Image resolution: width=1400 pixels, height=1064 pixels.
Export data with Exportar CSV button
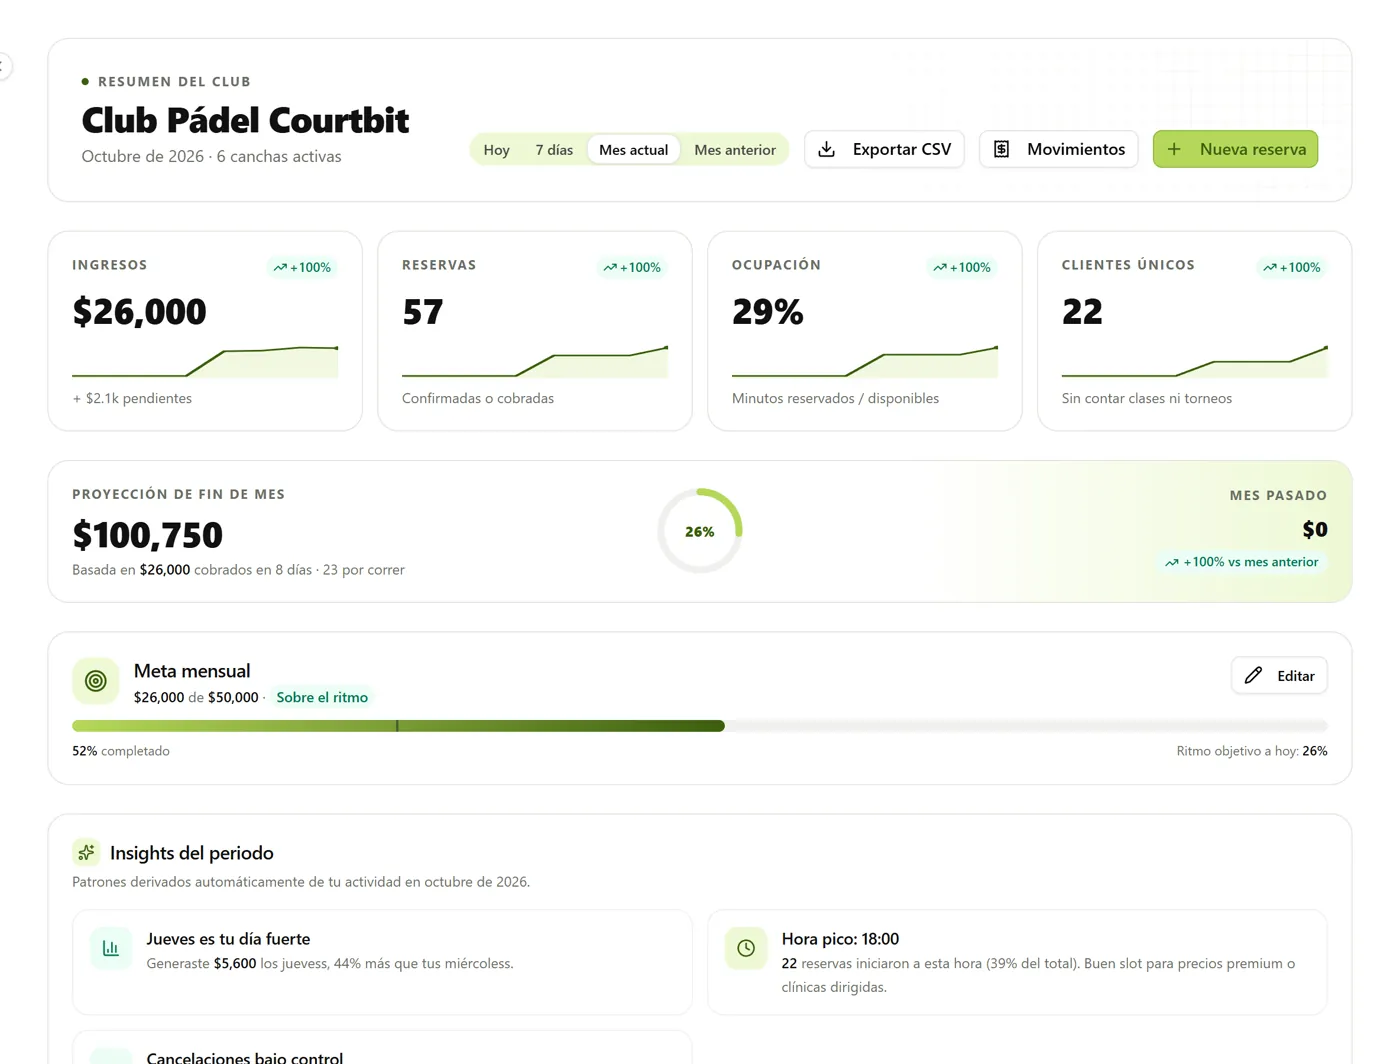point(884,149)
